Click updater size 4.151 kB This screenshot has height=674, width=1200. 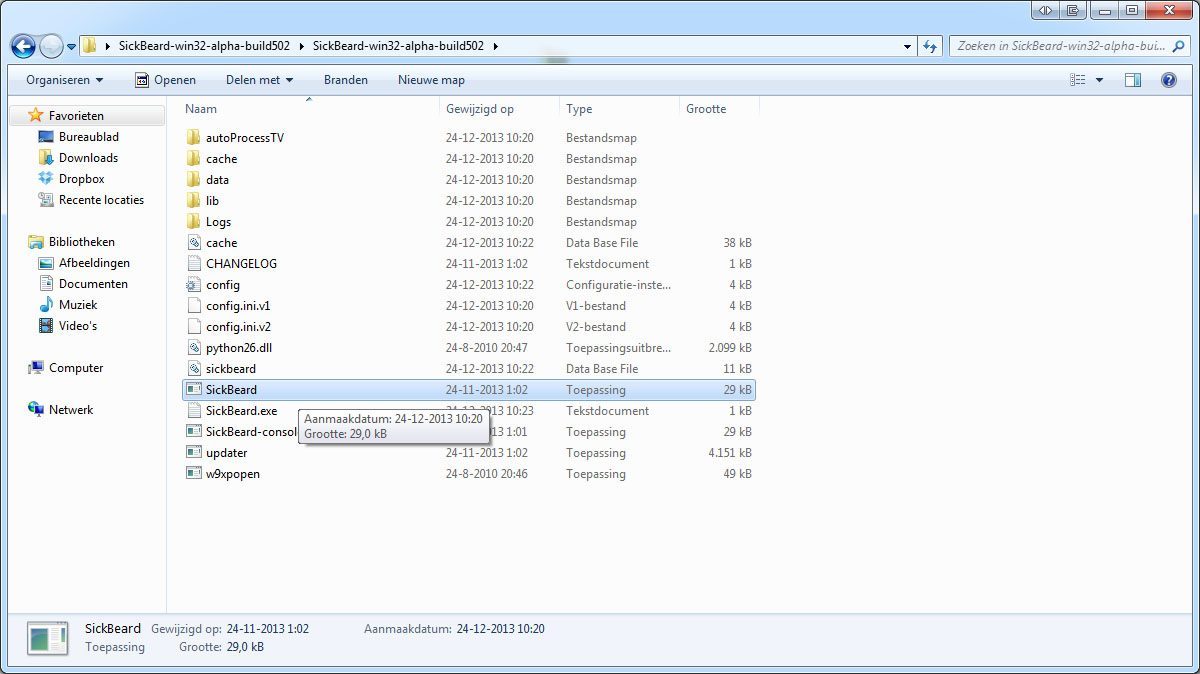(x=730, y=453)
